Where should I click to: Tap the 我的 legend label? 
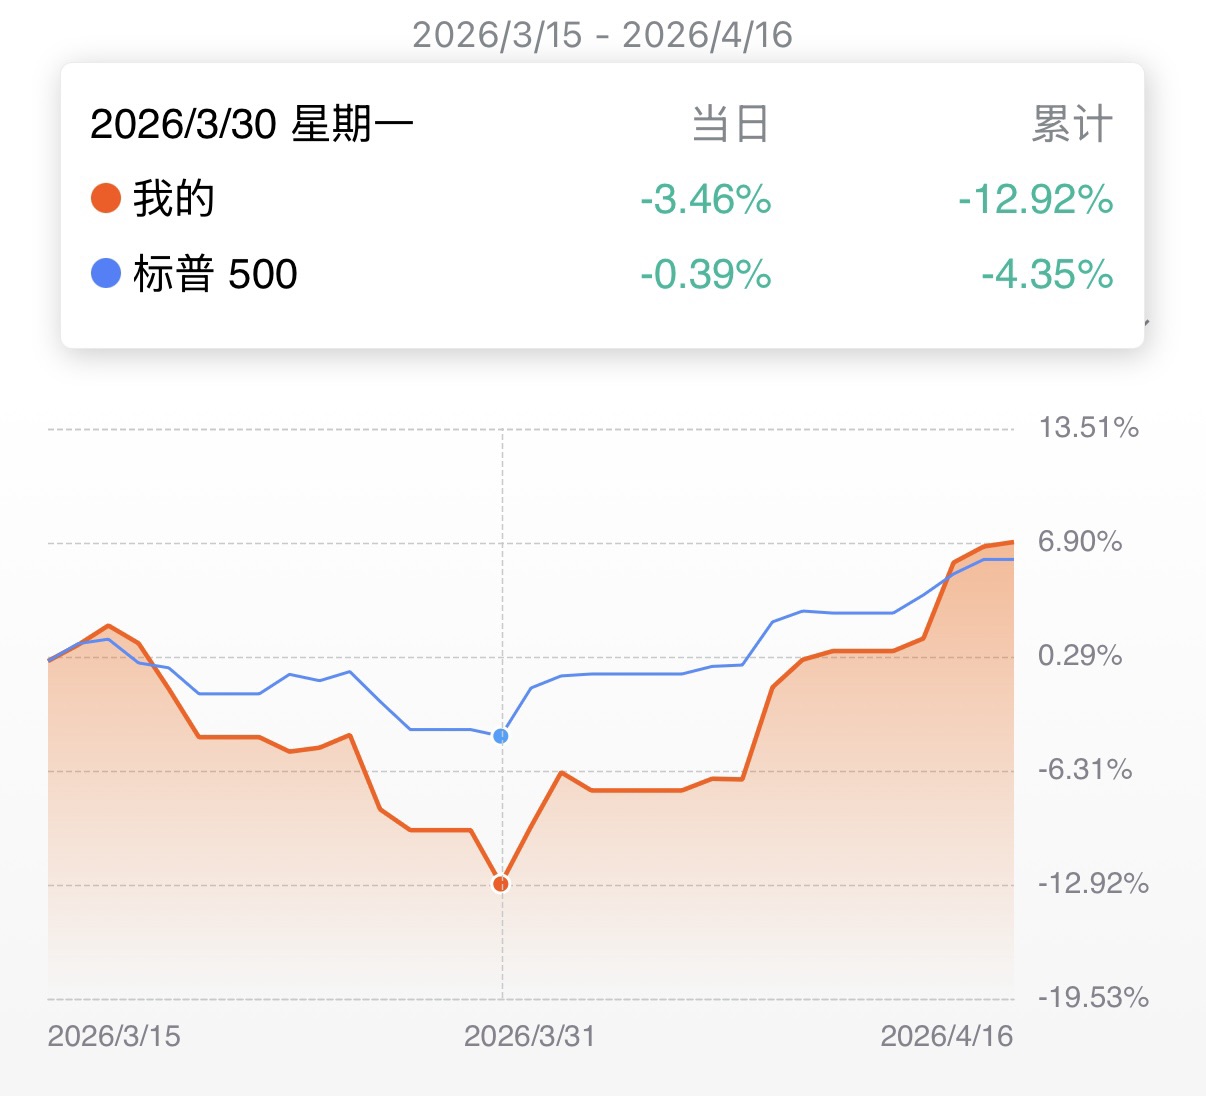(x=174, y=198)
